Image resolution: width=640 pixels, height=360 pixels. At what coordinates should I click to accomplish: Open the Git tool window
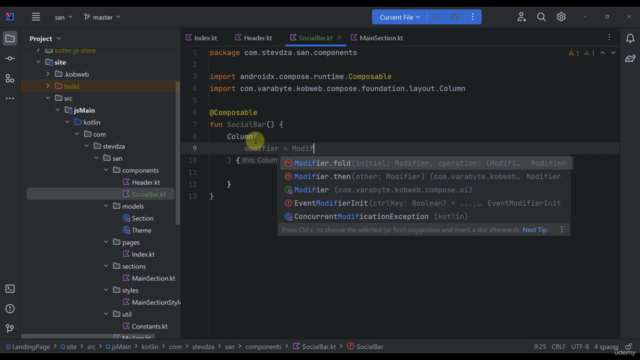tap(10, 328)
